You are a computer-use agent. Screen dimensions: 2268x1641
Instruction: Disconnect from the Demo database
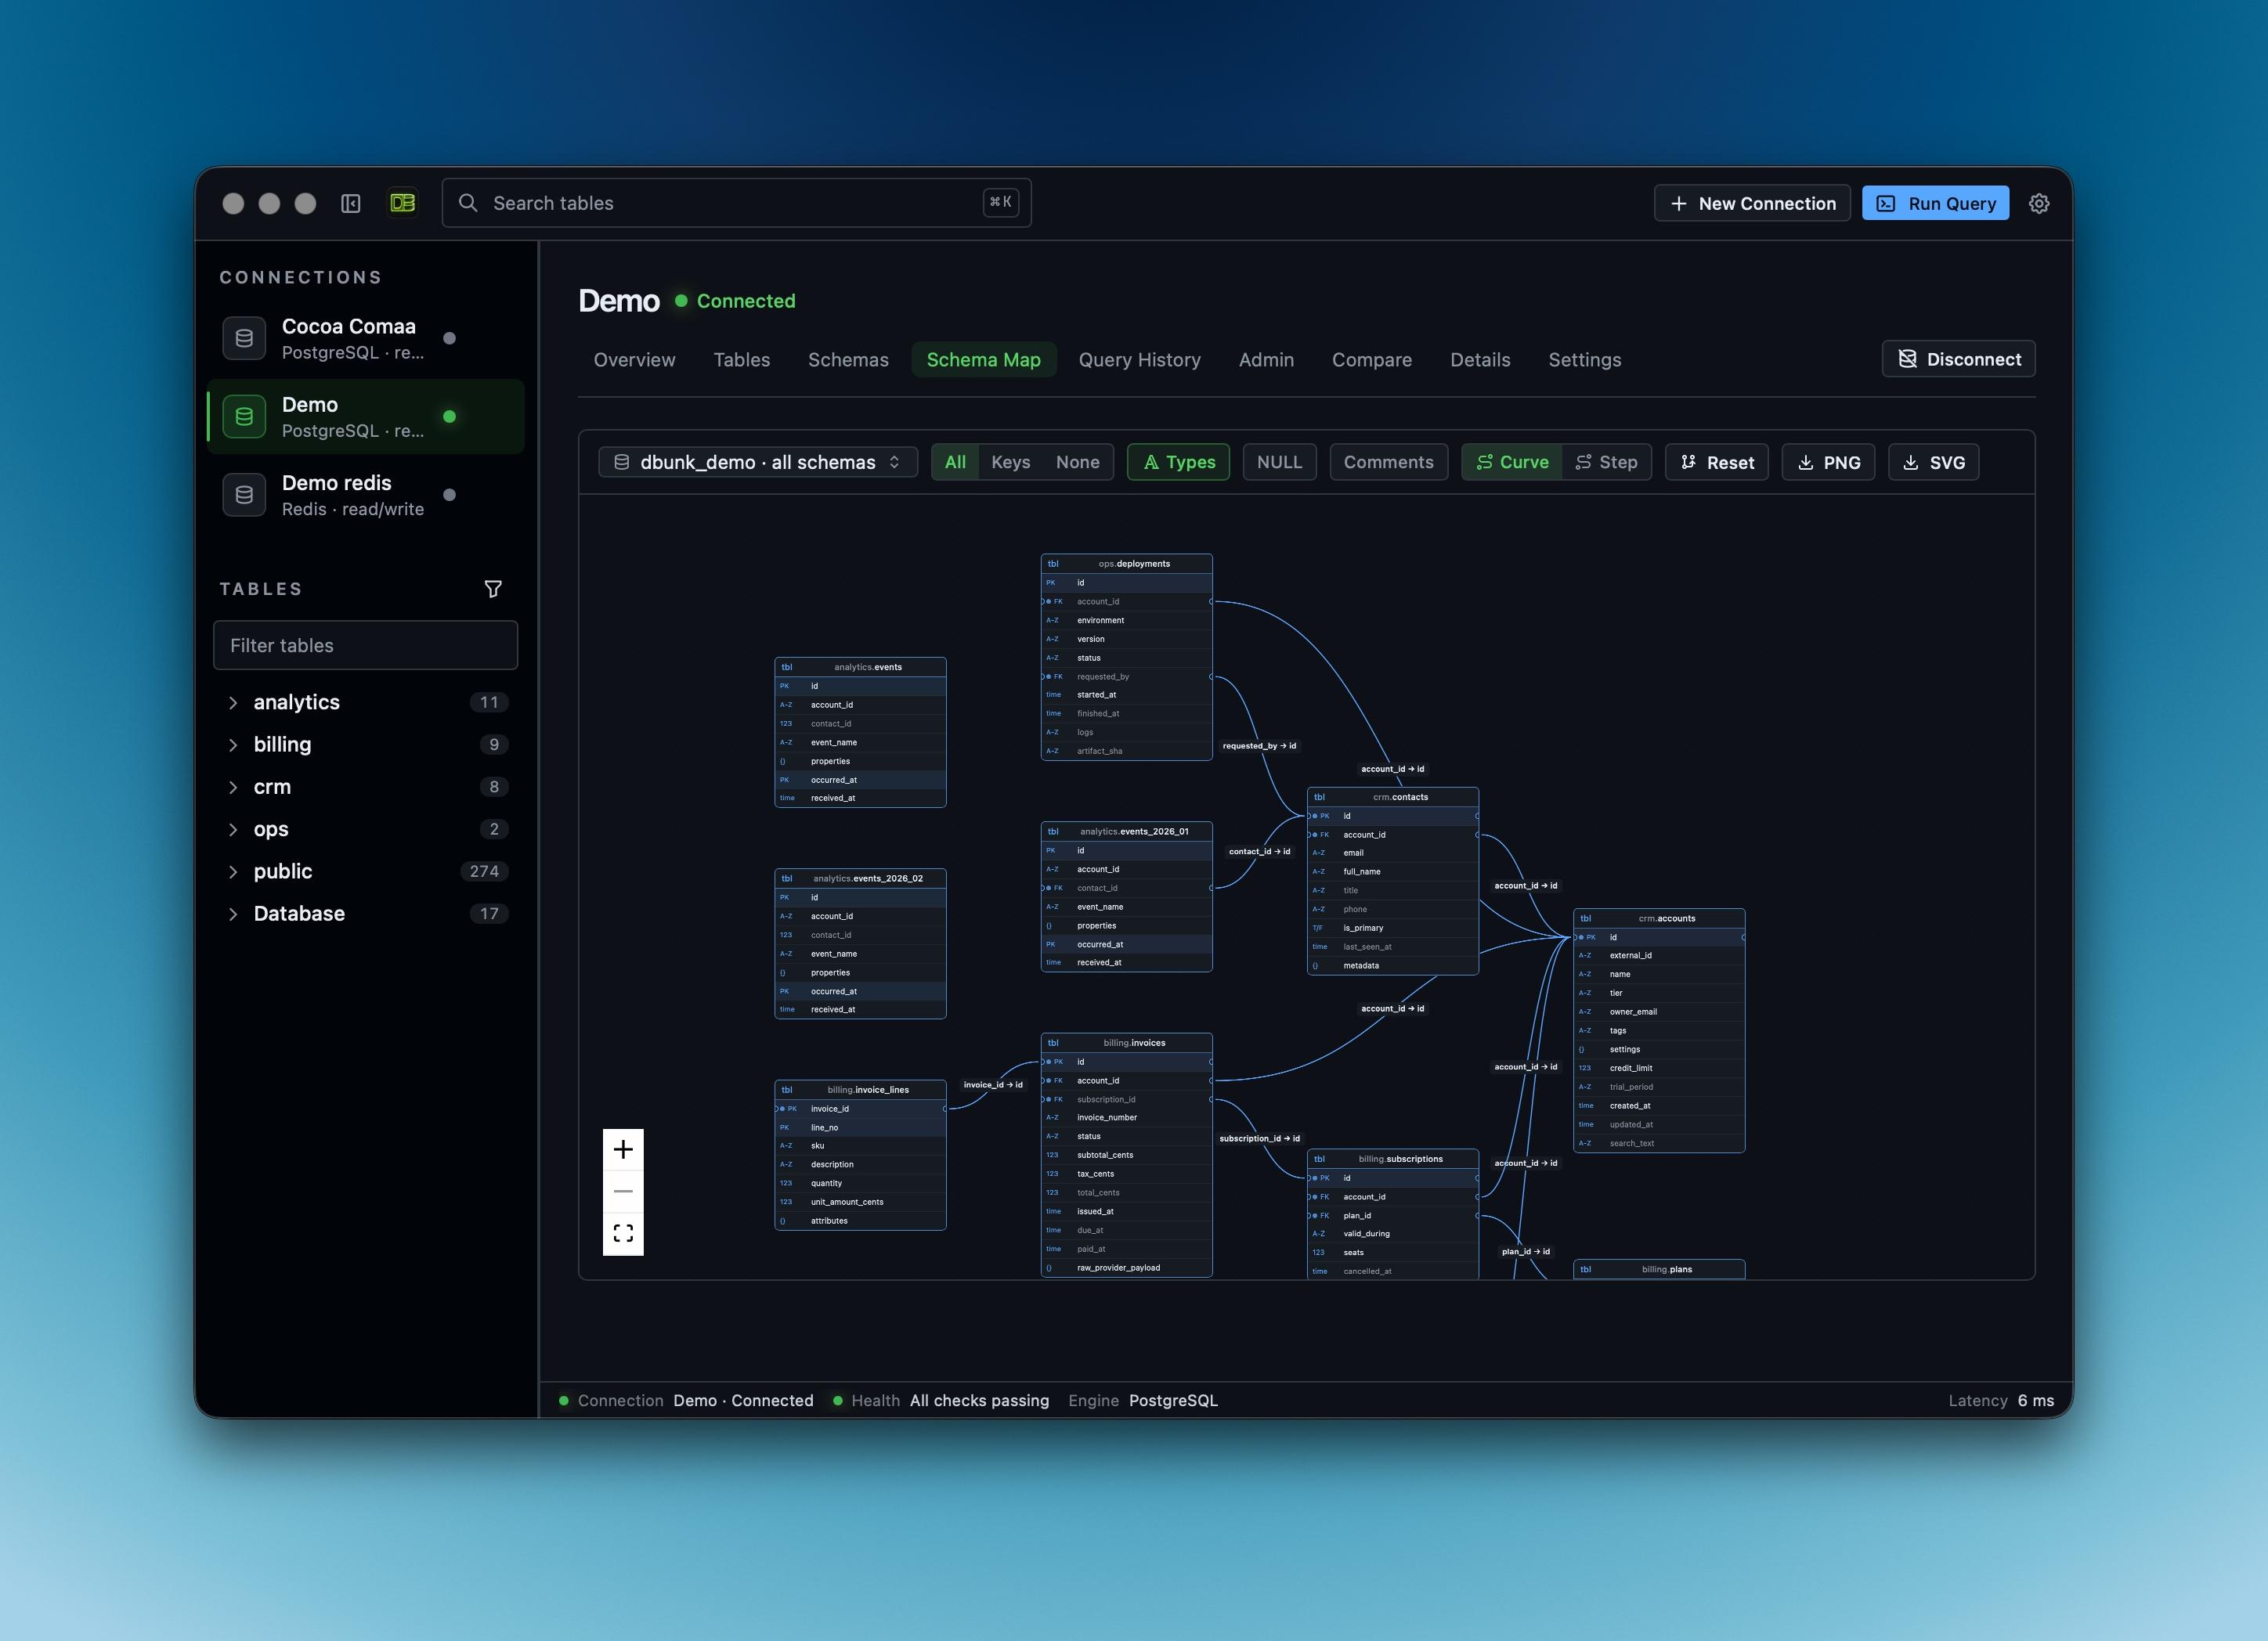1958,359
